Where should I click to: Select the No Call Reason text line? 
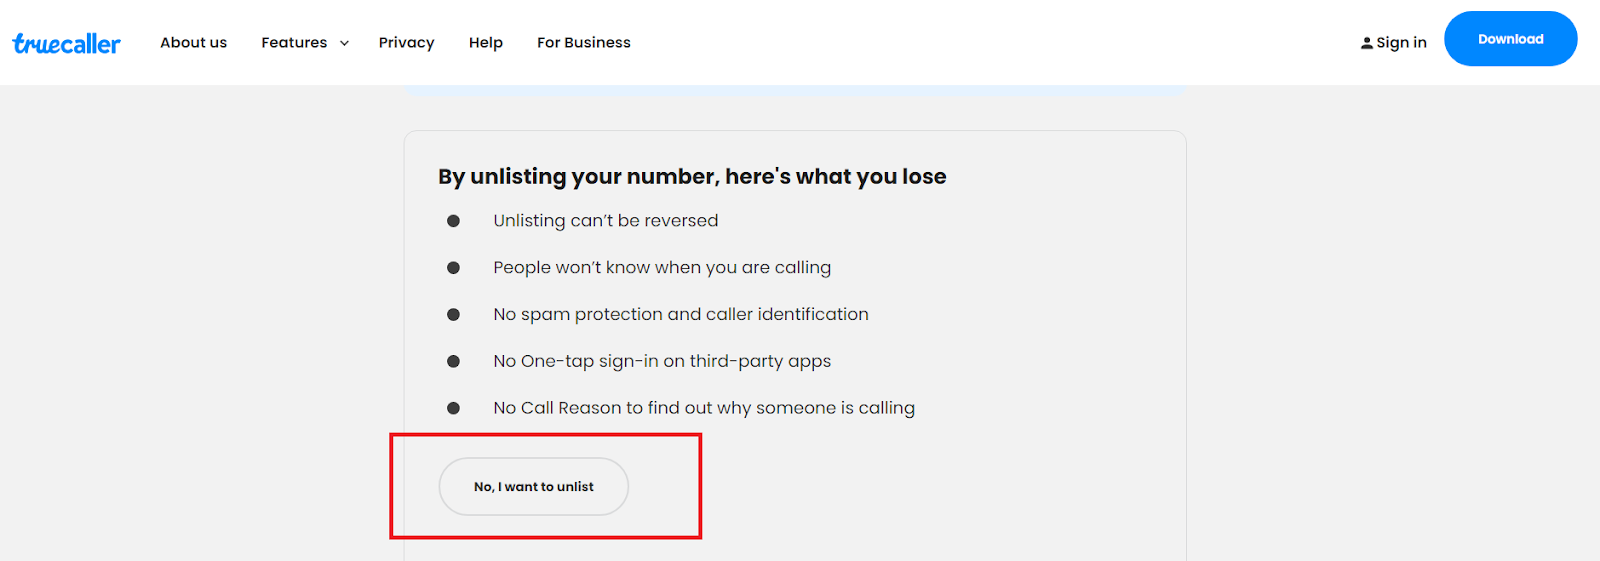click(704, 408)
